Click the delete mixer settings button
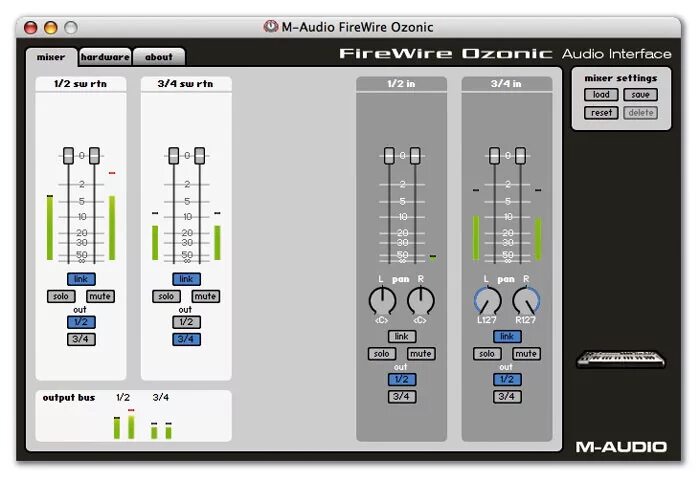Screen dimensions: 700x480 640,113
